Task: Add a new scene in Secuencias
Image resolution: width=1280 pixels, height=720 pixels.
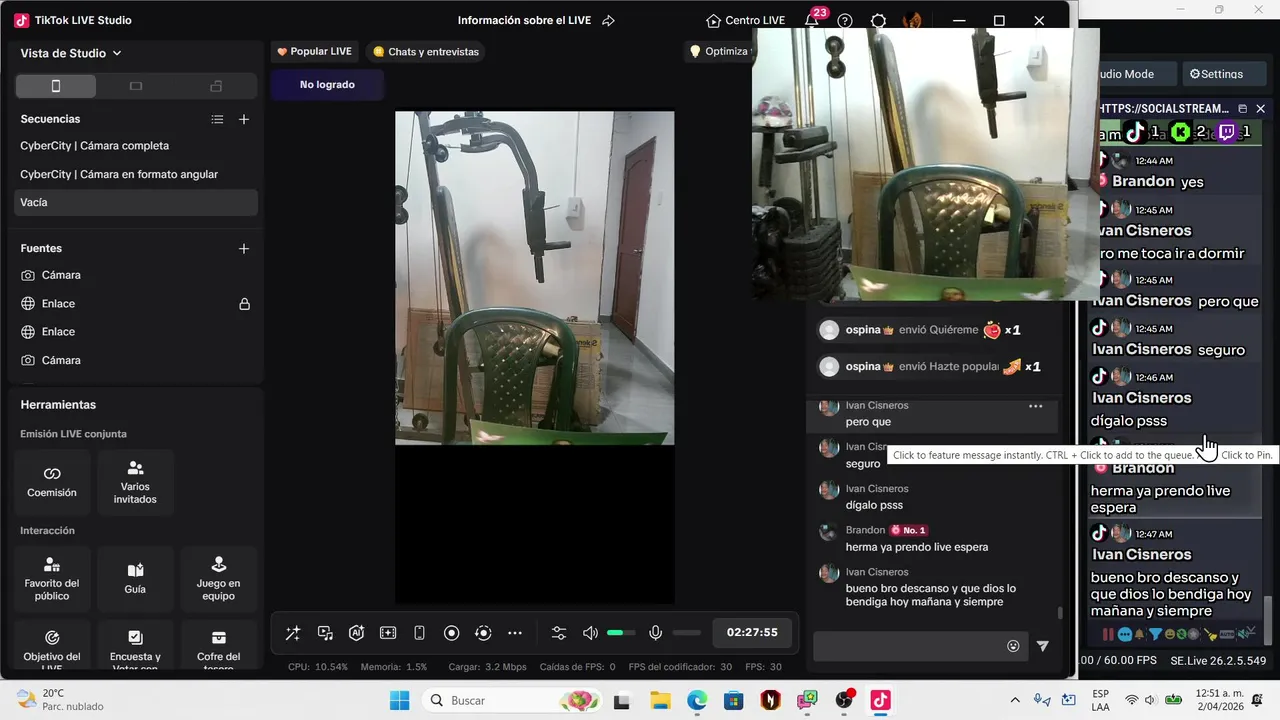Action: point(244,119)
